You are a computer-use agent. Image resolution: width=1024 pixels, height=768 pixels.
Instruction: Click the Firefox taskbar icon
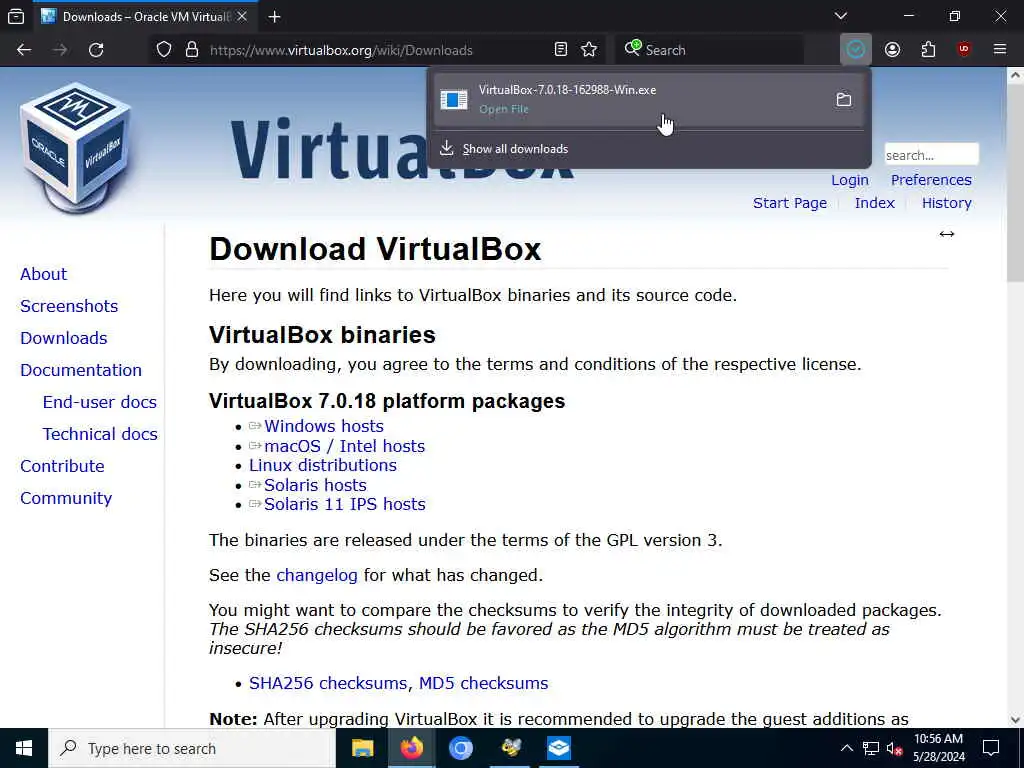411,748
